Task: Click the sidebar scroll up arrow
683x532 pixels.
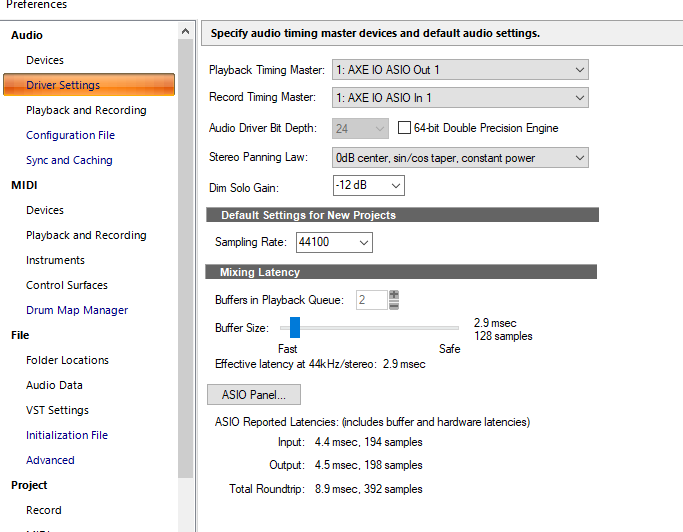Action: [186, 33]
